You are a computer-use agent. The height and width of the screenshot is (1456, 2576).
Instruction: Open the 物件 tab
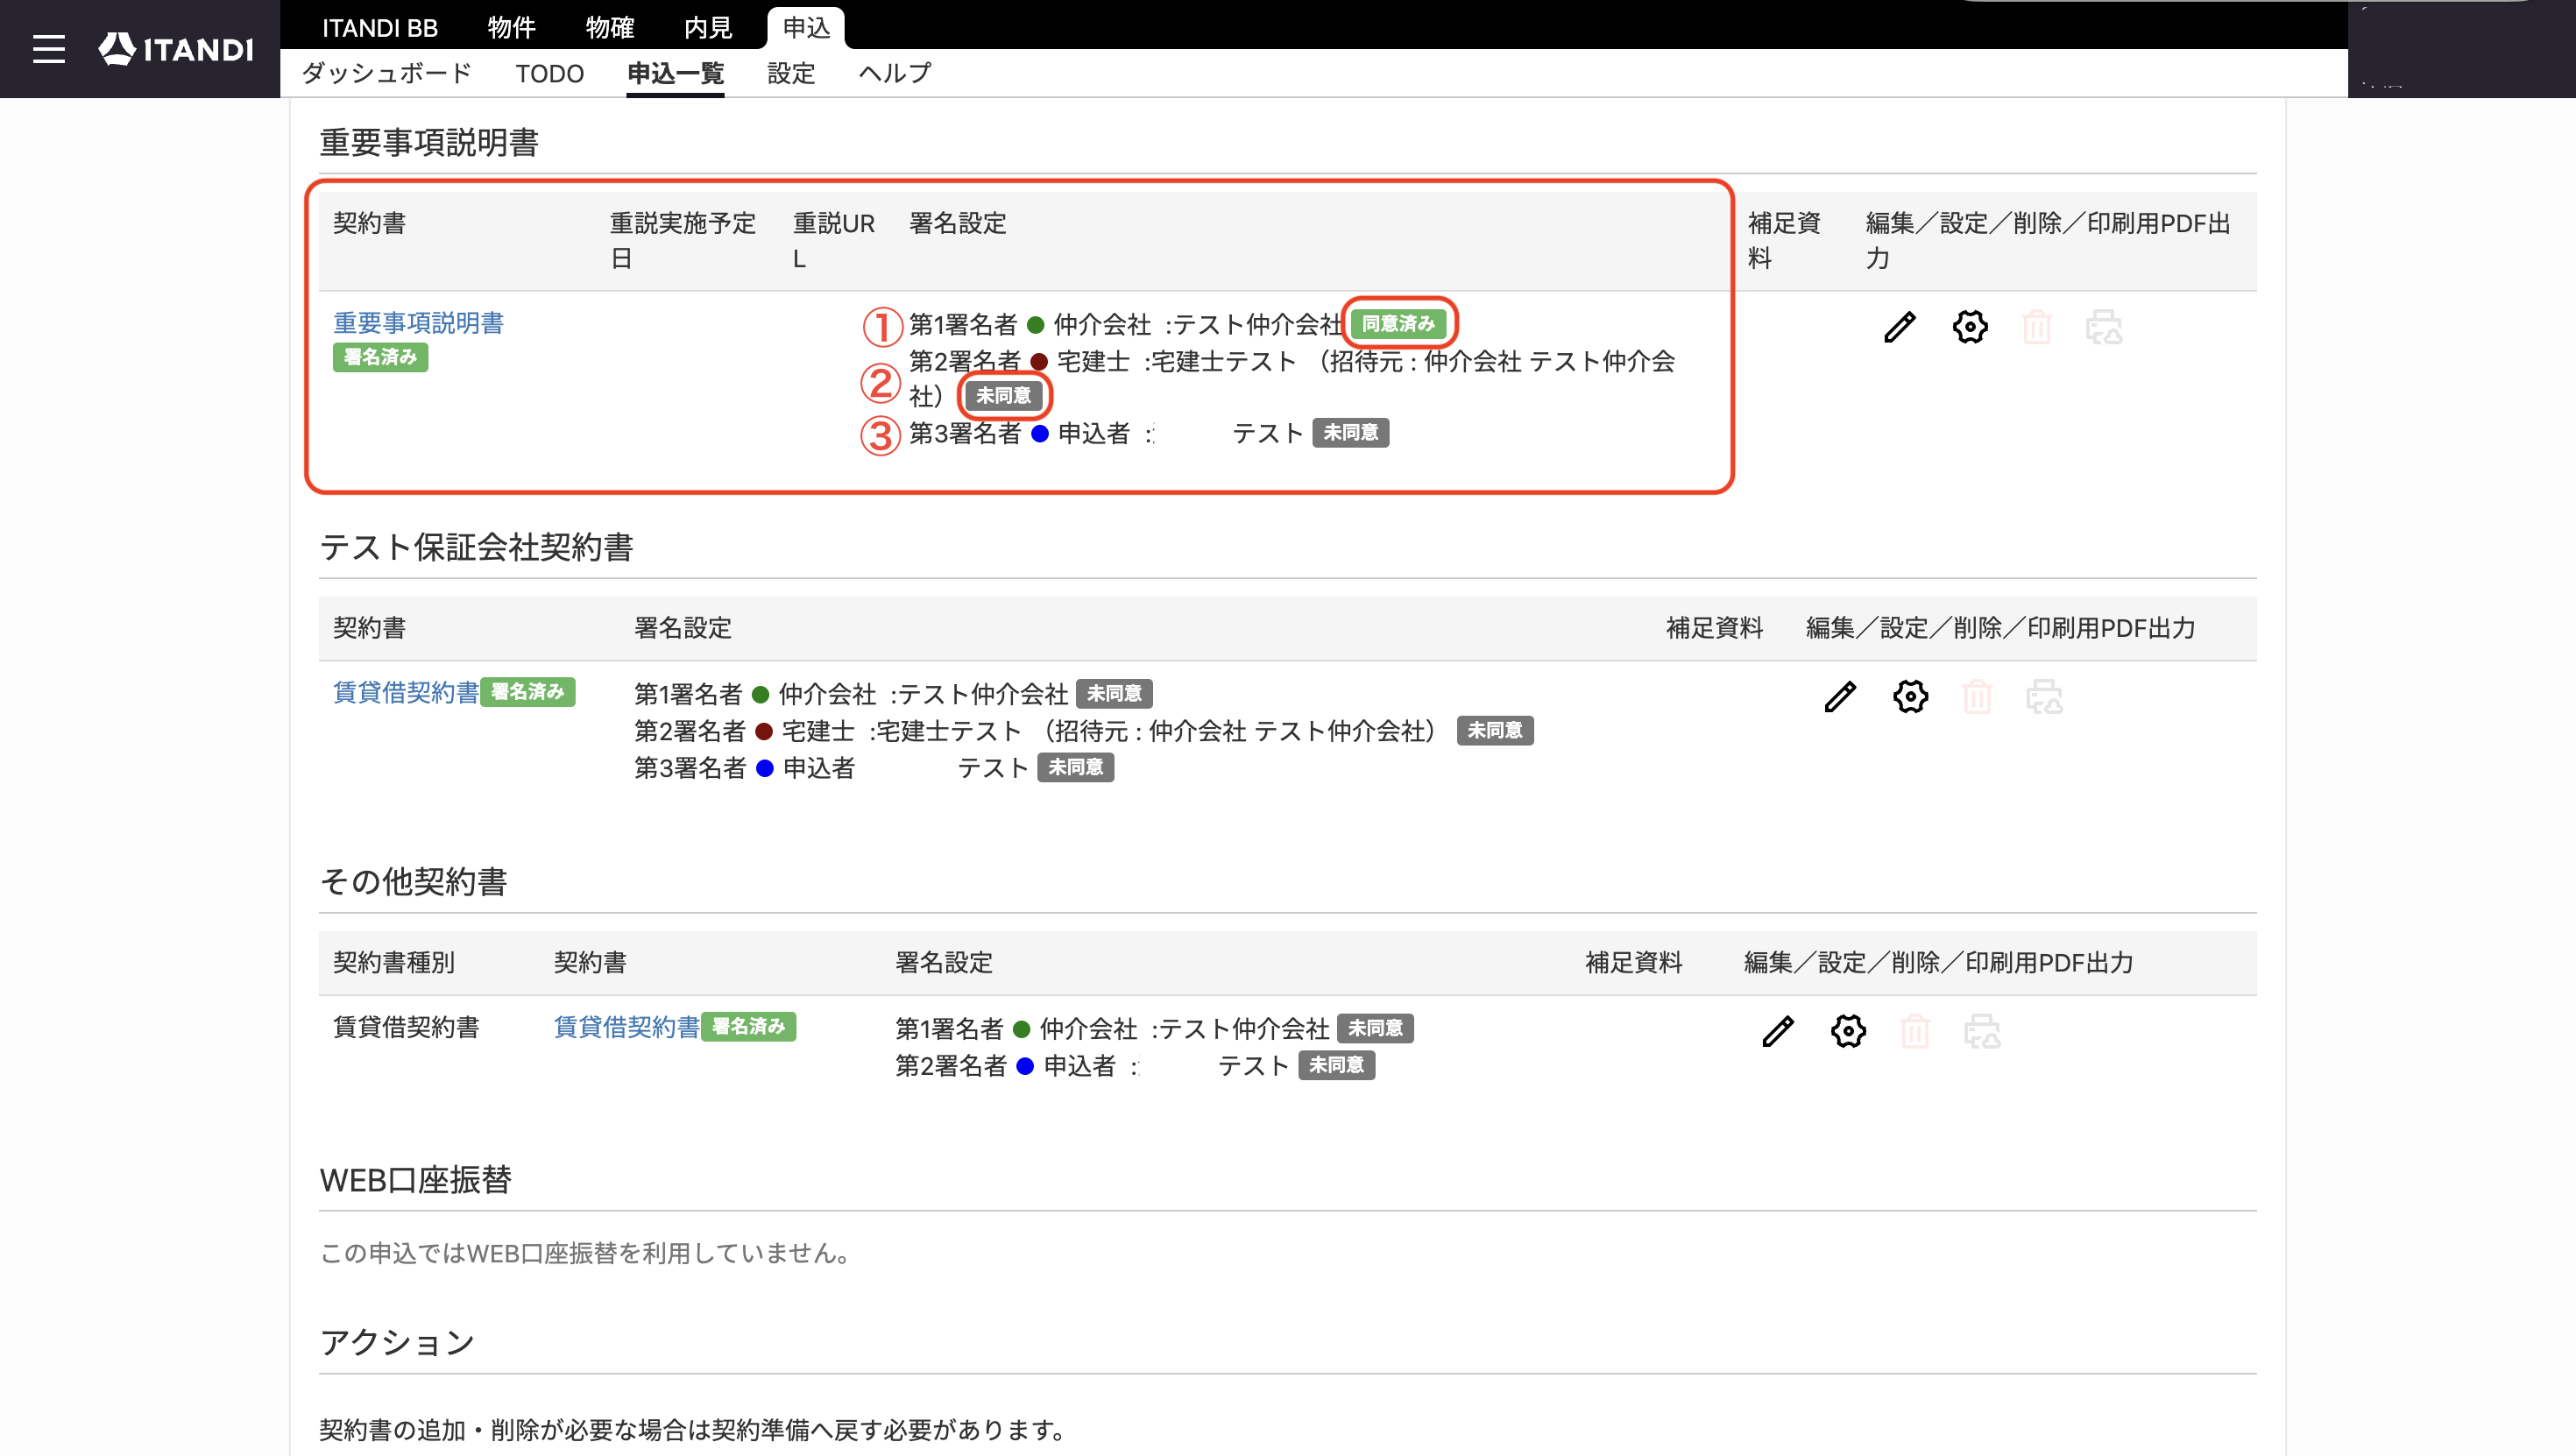pyautogui.click(x=511, y=28)
